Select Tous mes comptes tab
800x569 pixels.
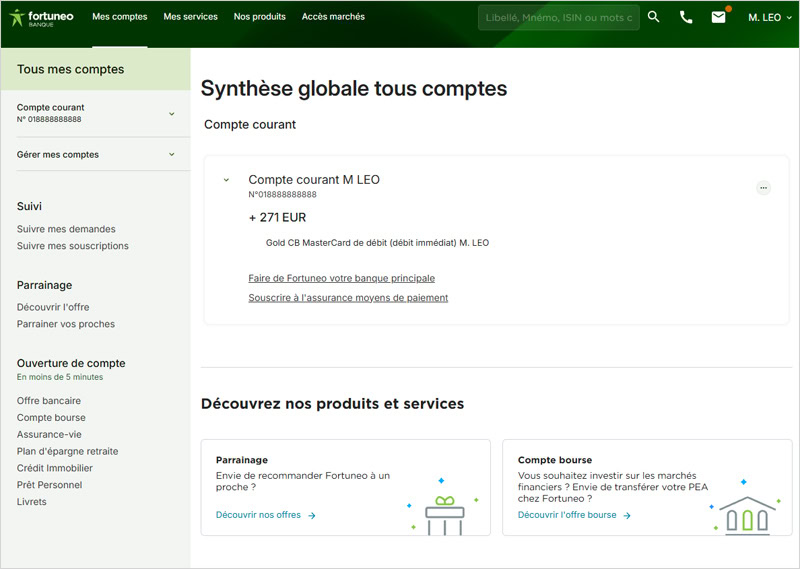(x=95, y=69)
